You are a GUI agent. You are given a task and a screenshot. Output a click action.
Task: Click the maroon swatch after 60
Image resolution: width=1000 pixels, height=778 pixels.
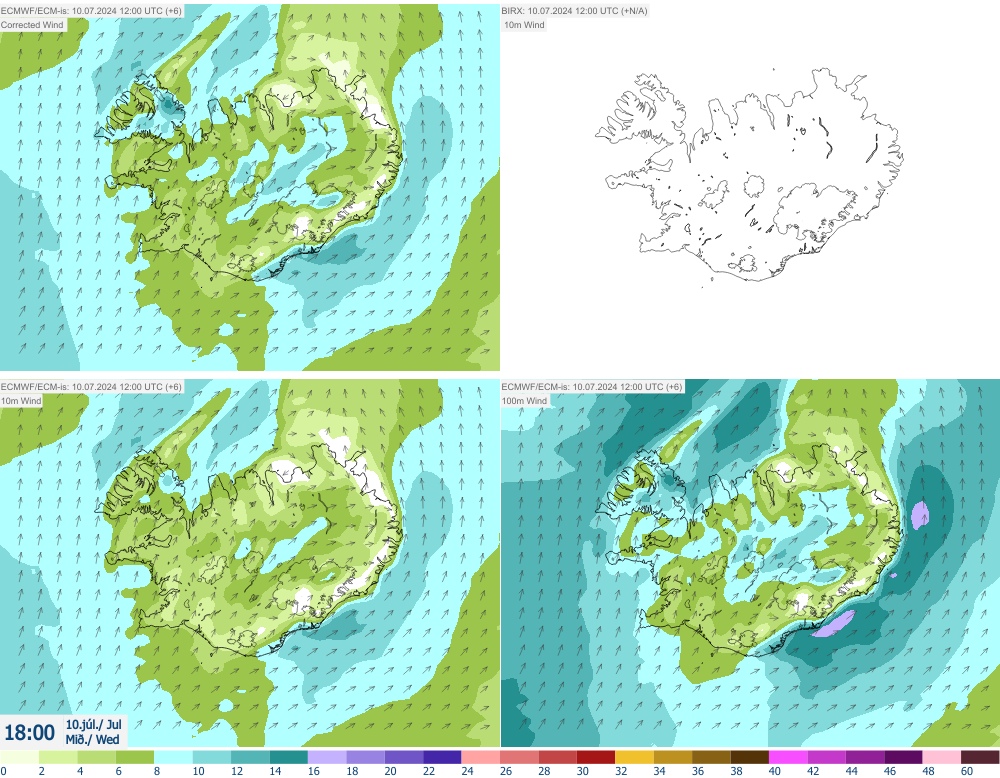pos(980,757)
